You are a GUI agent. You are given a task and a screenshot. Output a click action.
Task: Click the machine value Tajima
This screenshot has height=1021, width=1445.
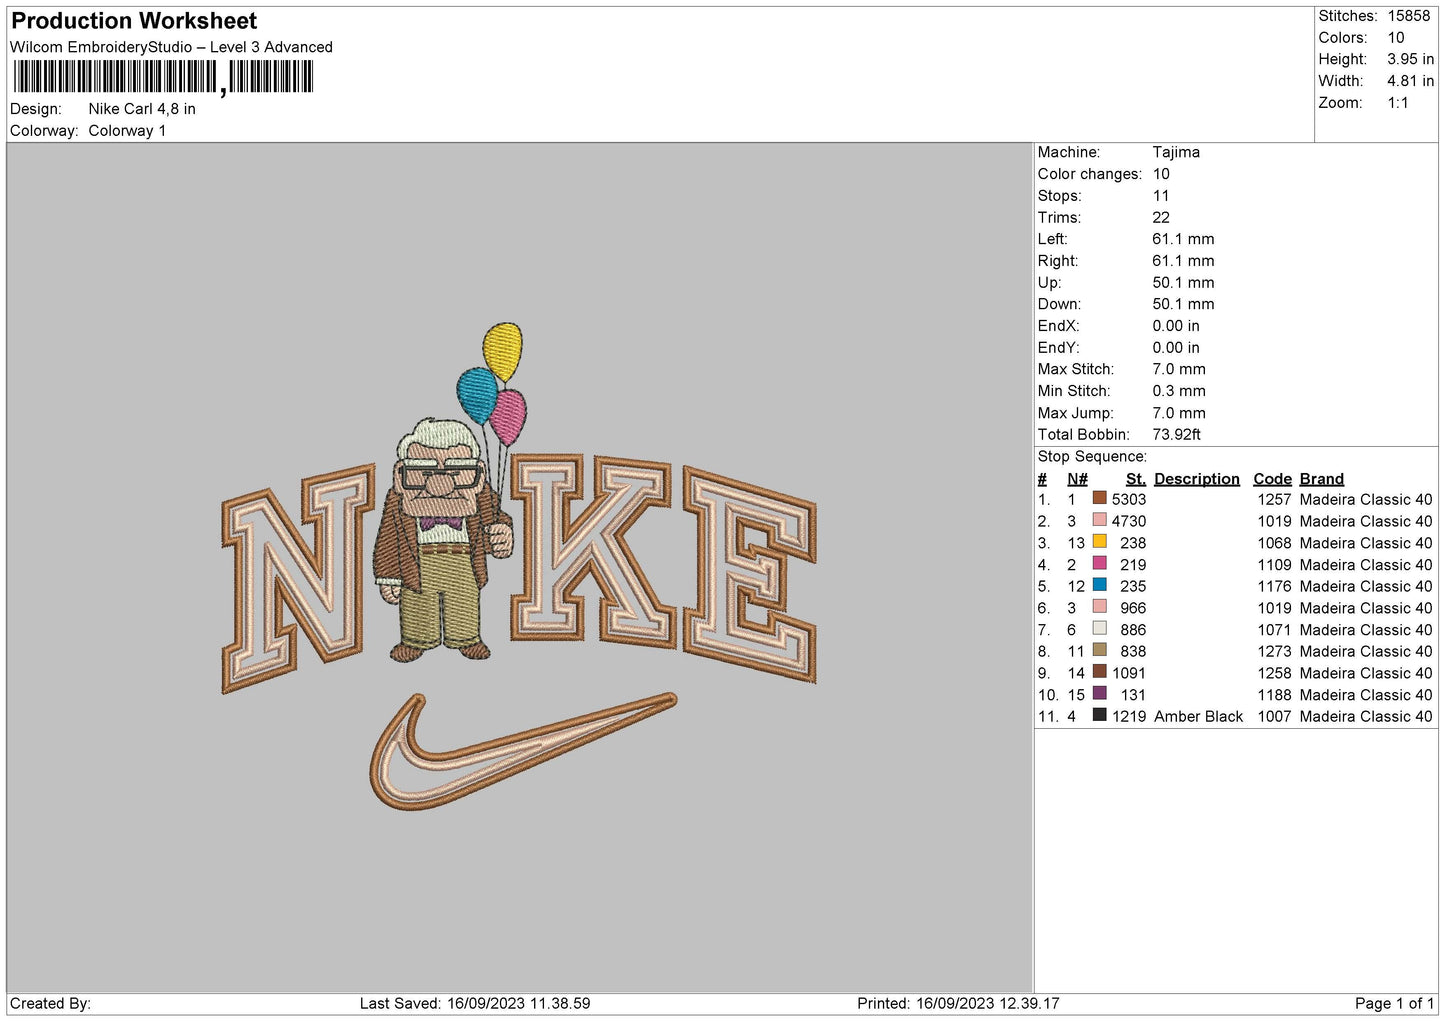click(1176, 152)
